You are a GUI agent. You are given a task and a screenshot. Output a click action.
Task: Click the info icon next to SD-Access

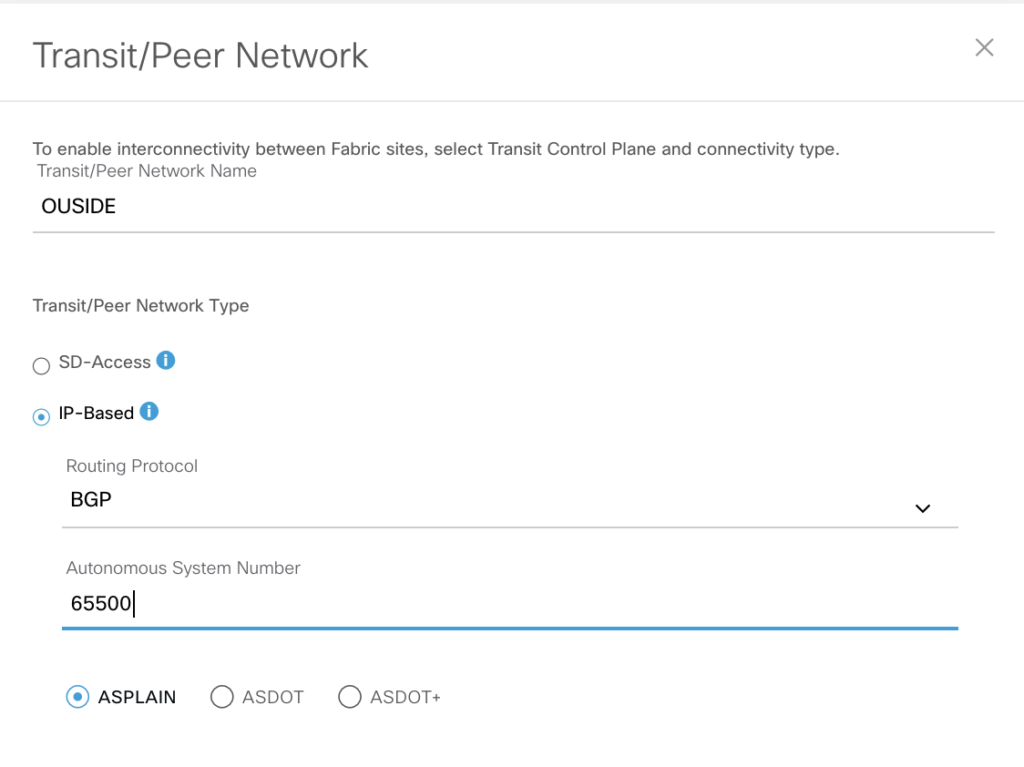point(166,360)
